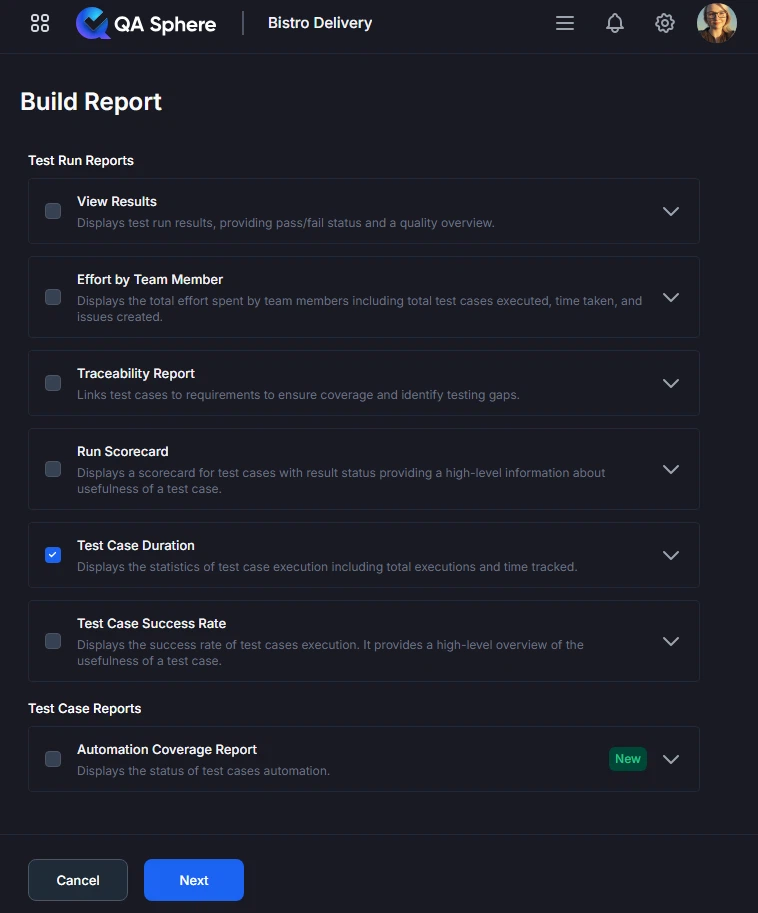Select the Traceability Report checkbox
Viewport: 758px width, 913px height.
(52, 383)
